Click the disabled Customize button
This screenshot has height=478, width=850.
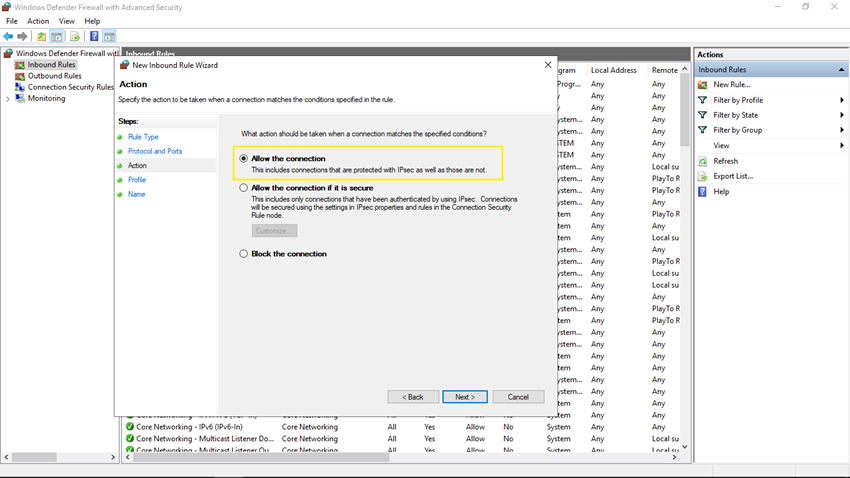click(274, 231)
